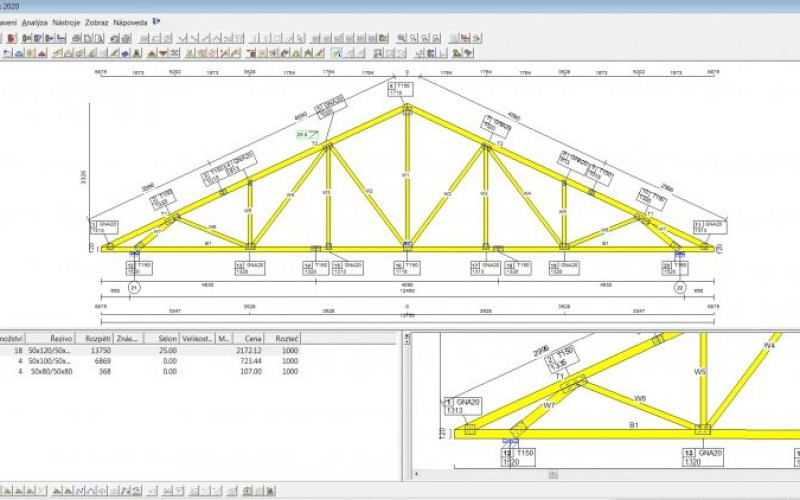Click plate label 13 GNA20 1320 in detail view
800x500 pixels.
703,457
